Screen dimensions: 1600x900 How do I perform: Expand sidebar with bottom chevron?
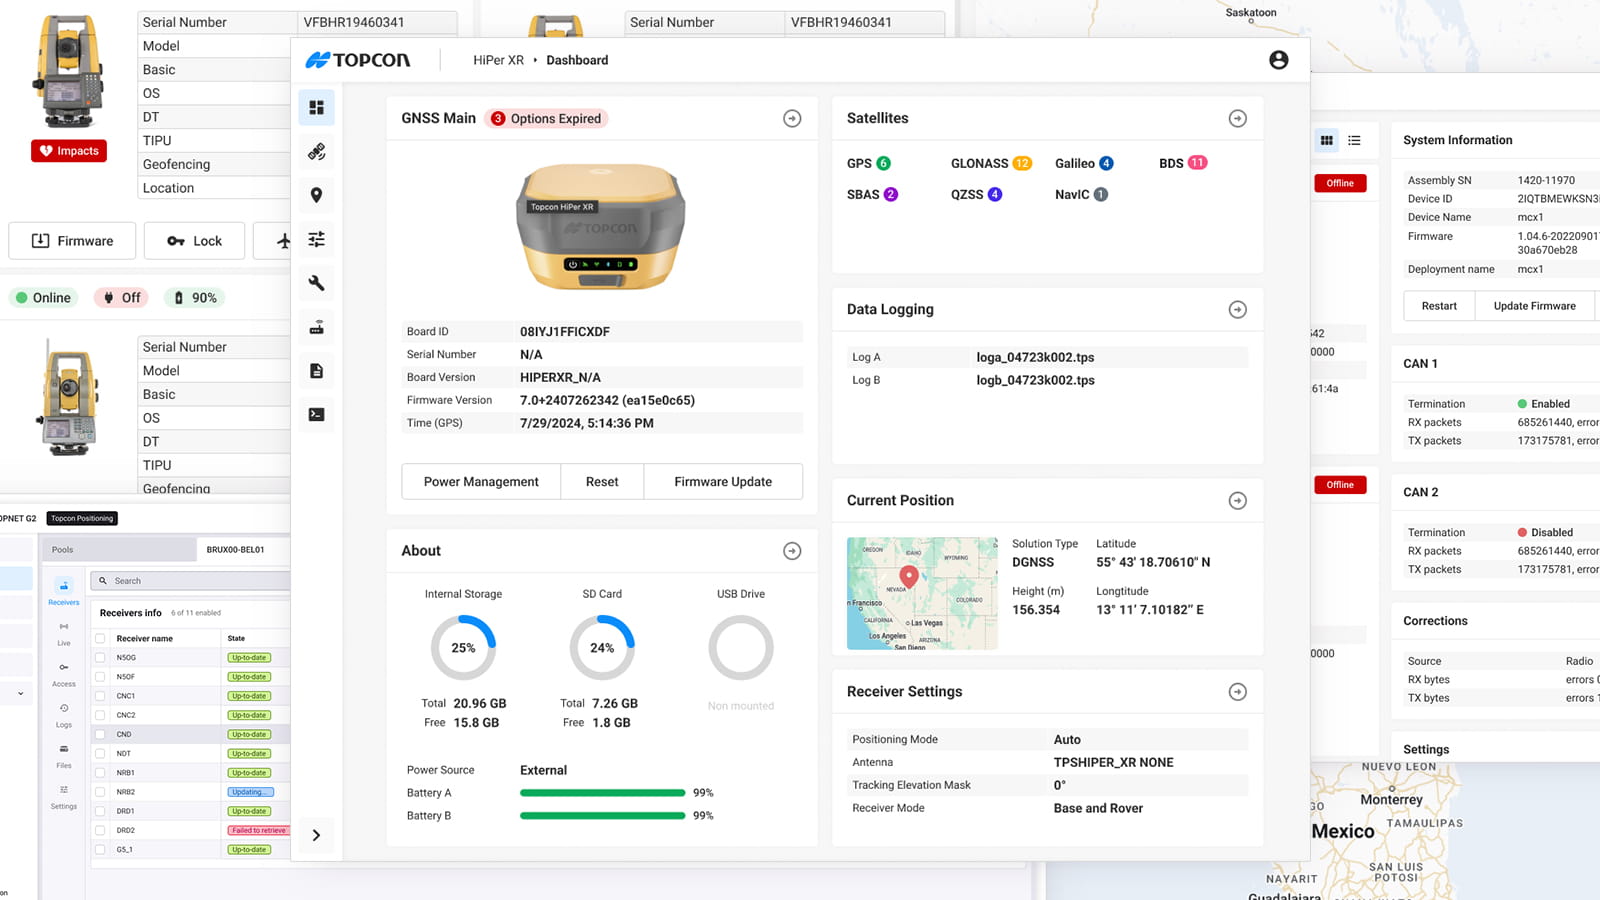click(316, 835)
